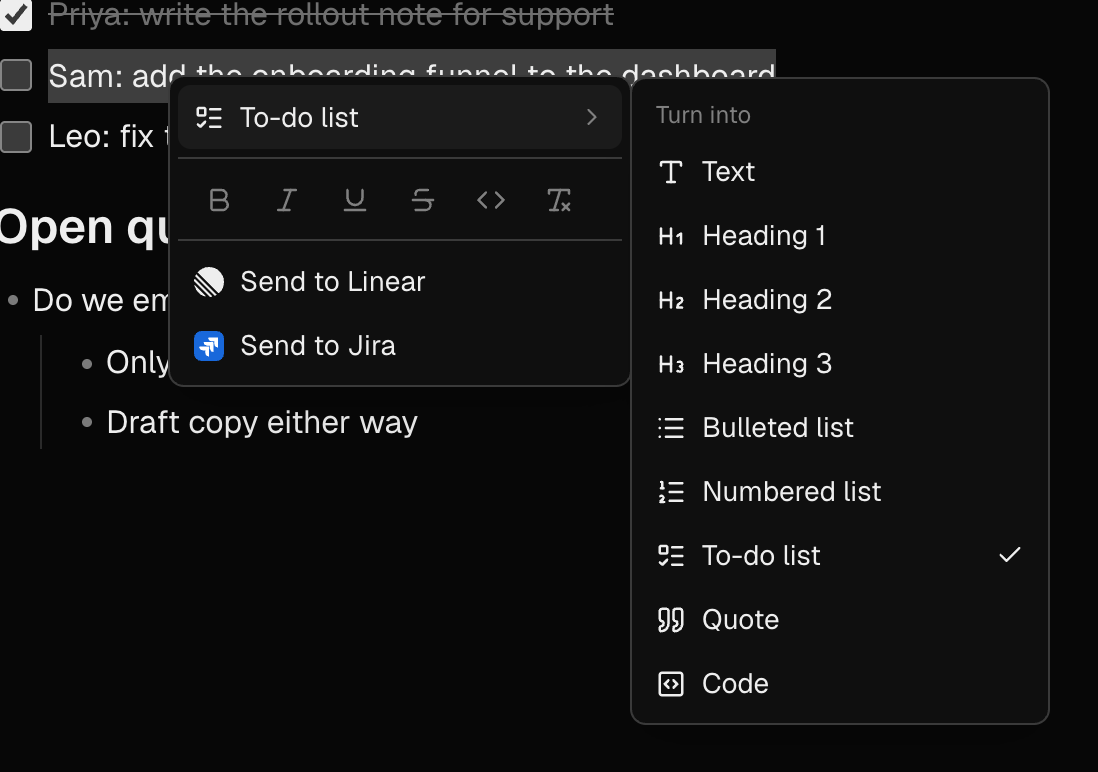This screenshot has height=772, width=1098.
Task: Apply underline formatting
Action: pos(354,200)
